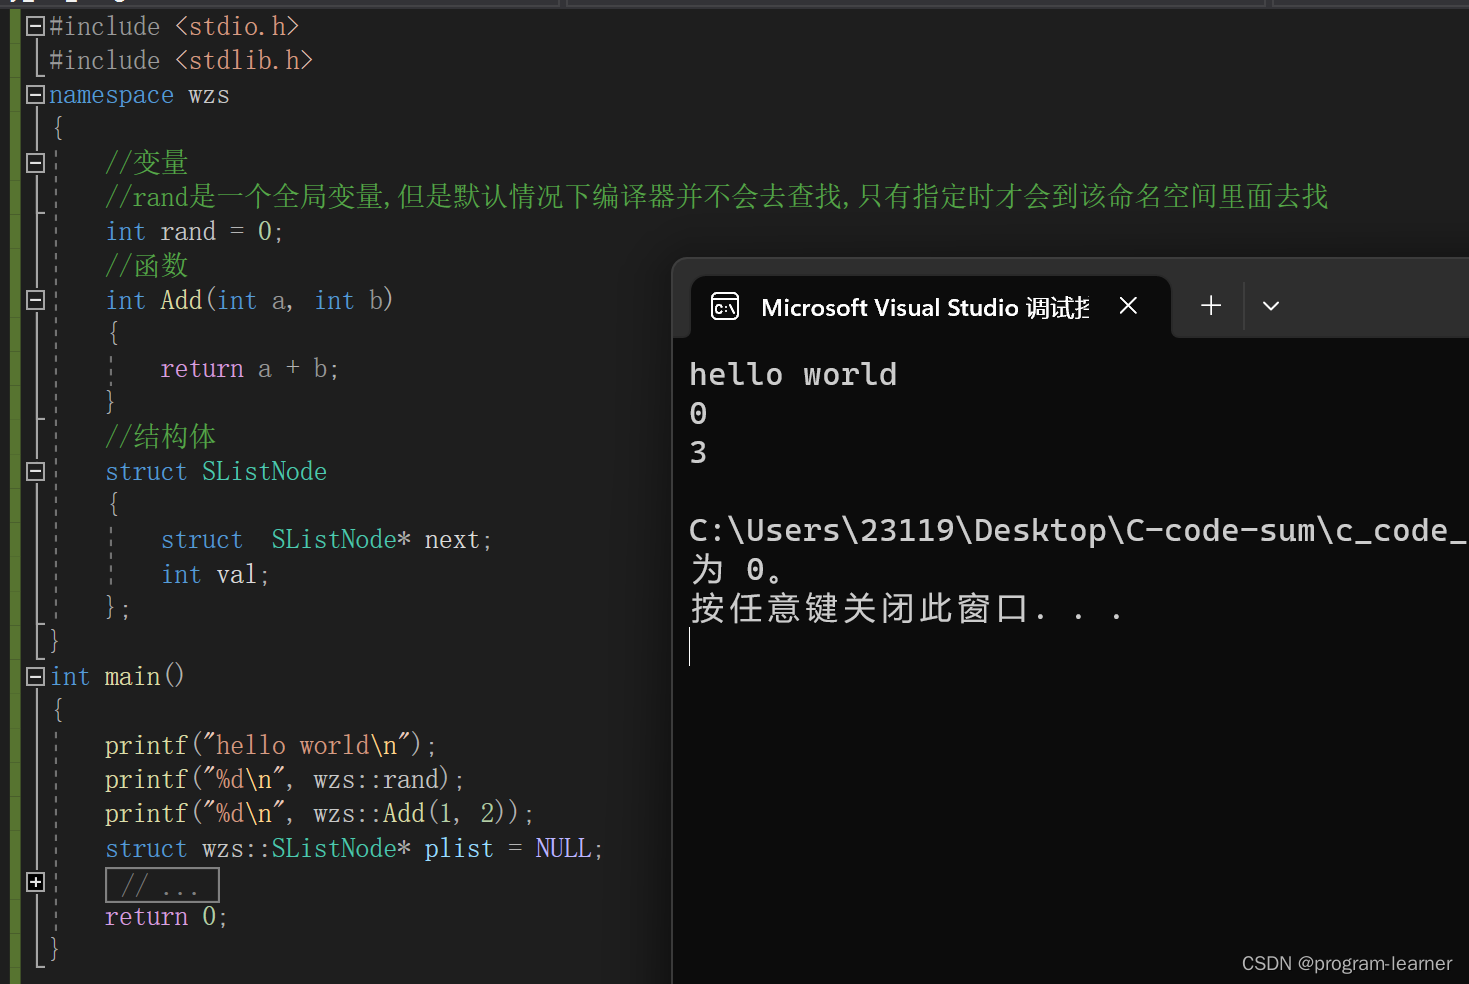Viewport: 1469px width, 984px height.
Task: Collapse the struct SListNode block
Action: click(35, 471)
